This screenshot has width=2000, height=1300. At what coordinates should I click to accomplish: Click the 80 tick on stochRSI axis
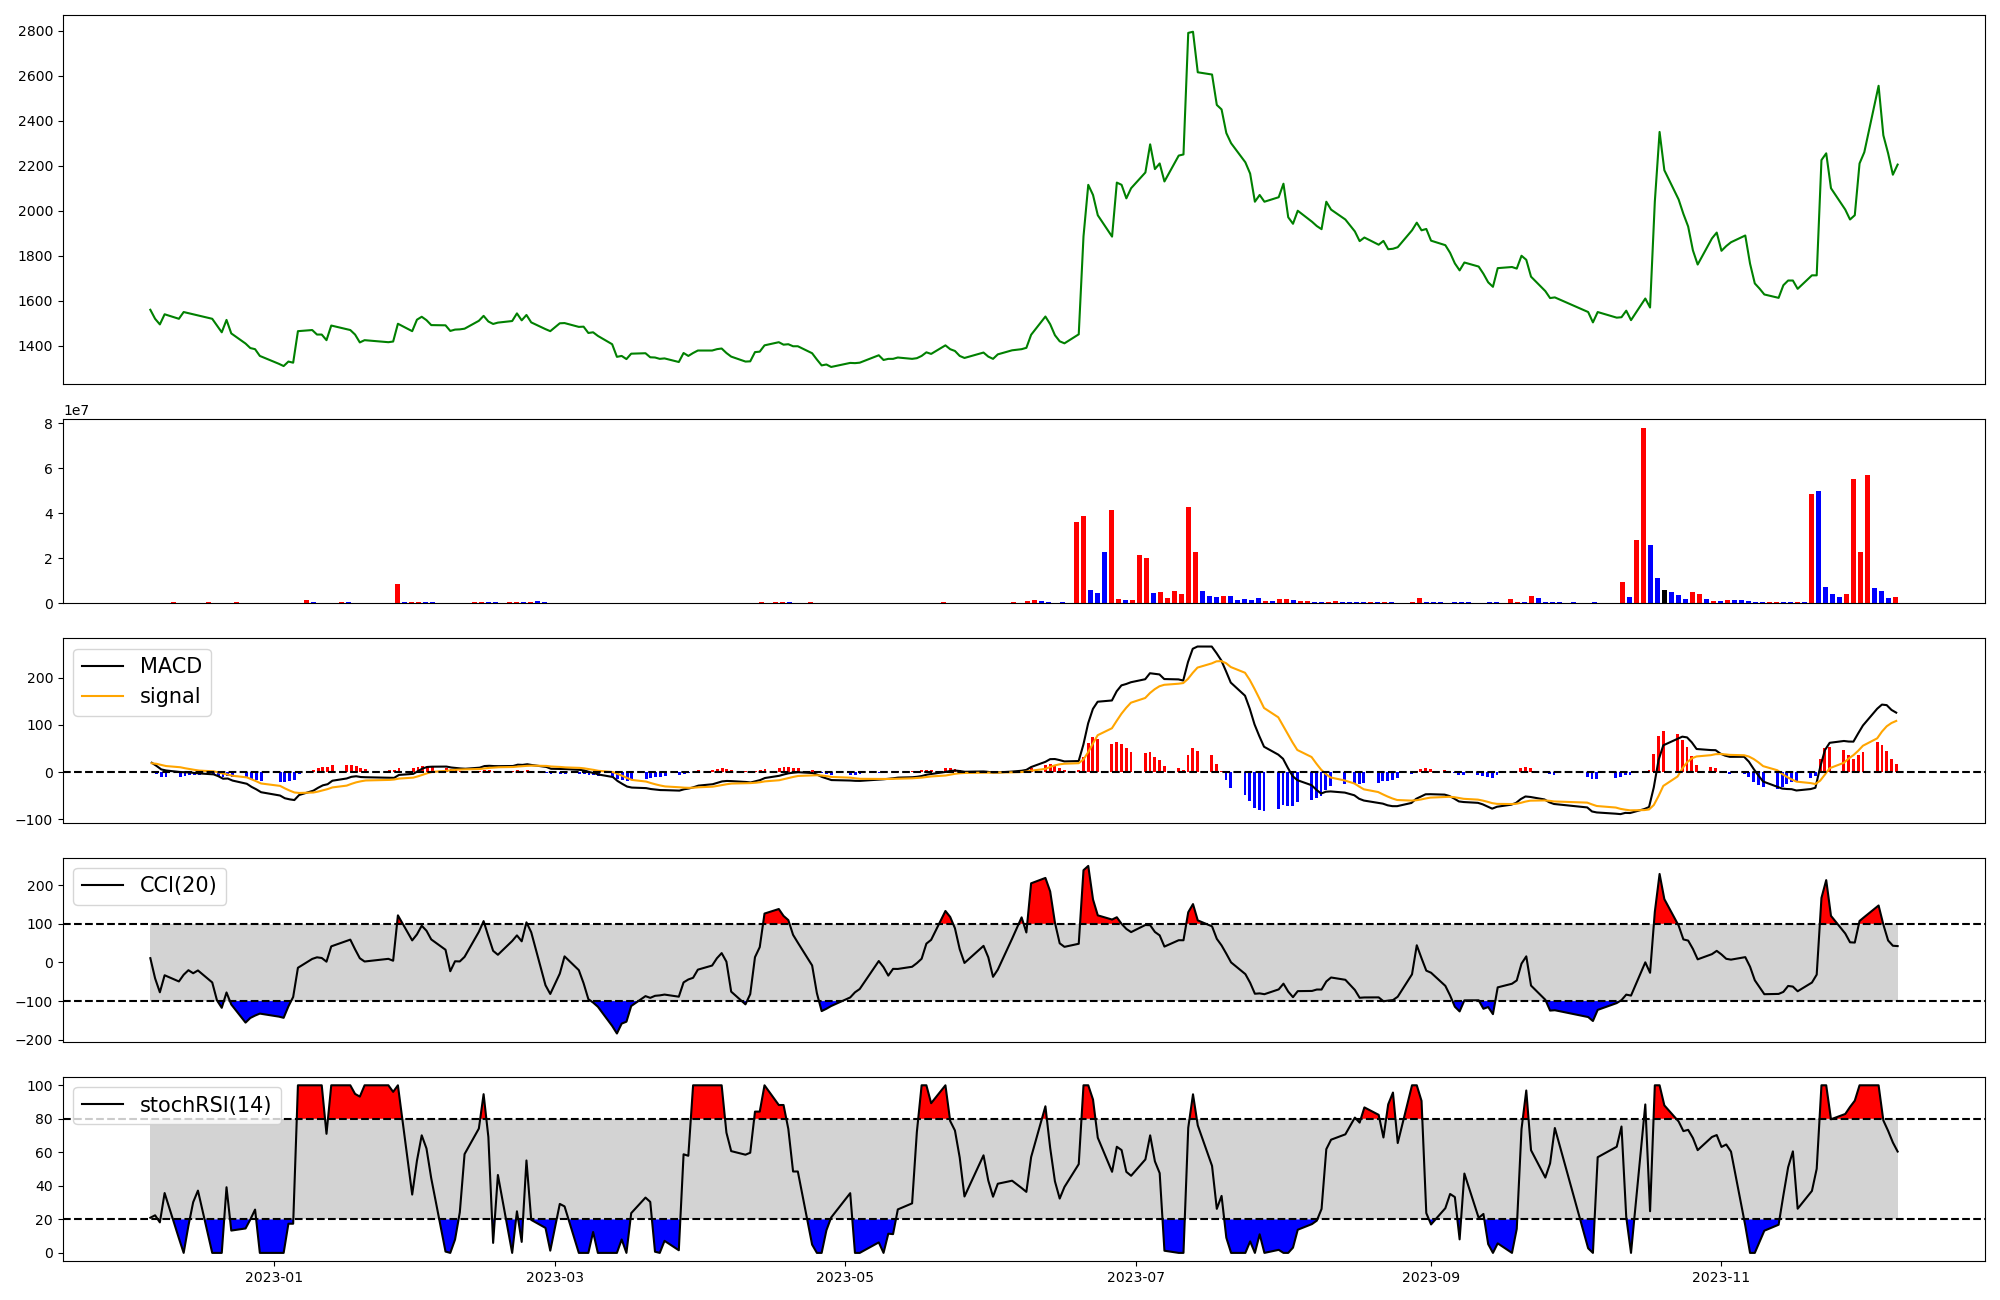click(42, 1119)
